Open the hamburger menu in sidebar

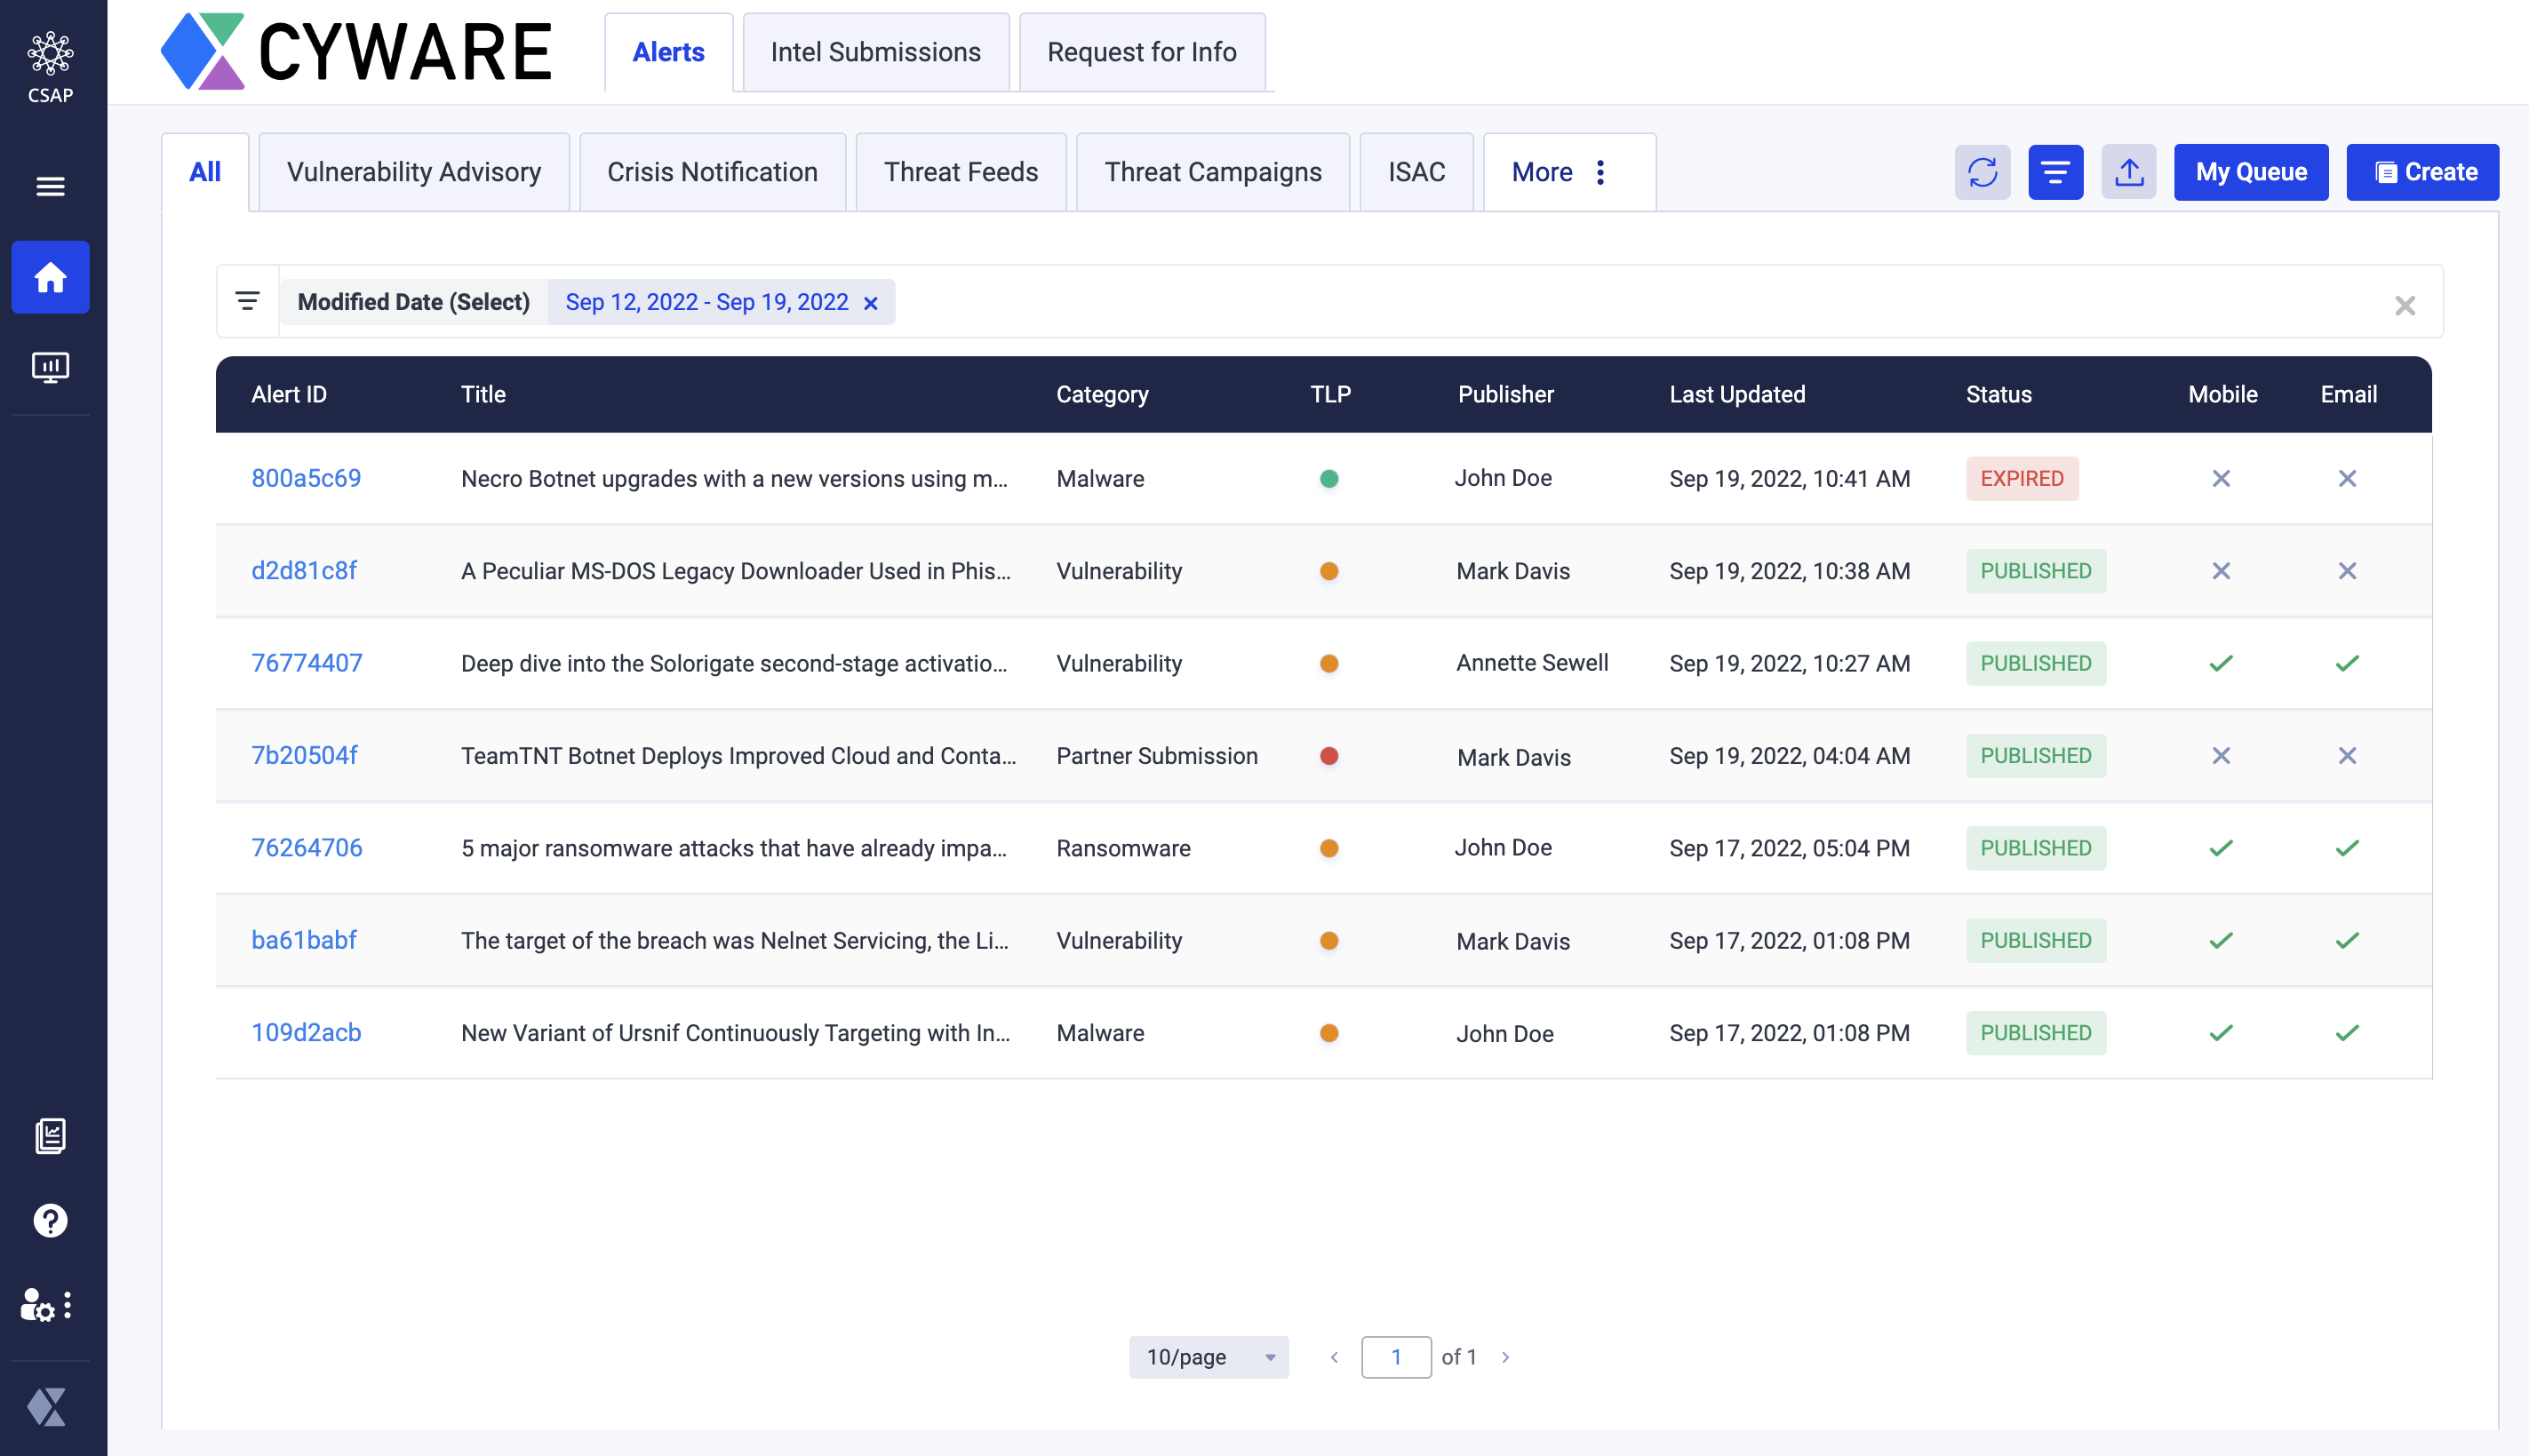[50, 186]
